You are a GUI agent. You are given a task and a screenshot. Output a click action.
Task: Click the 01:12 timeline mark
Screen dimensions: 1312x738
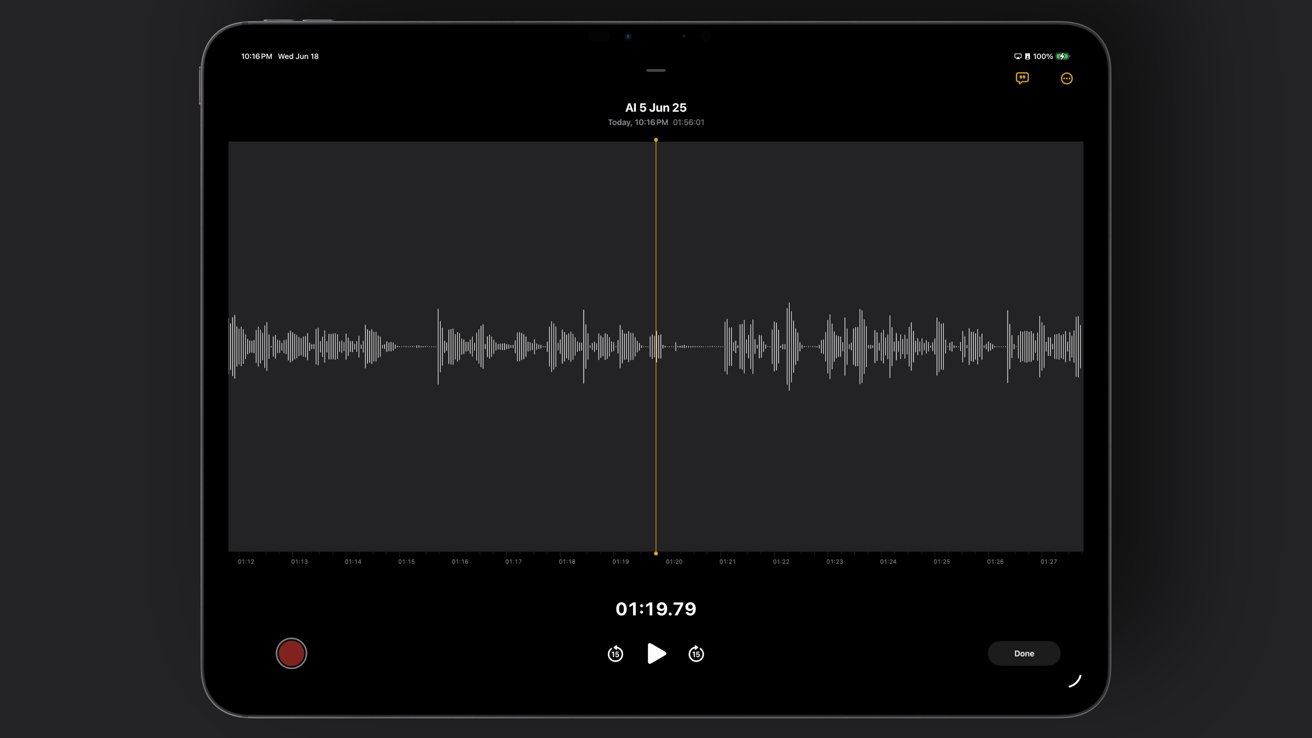[x=246, y=562]
